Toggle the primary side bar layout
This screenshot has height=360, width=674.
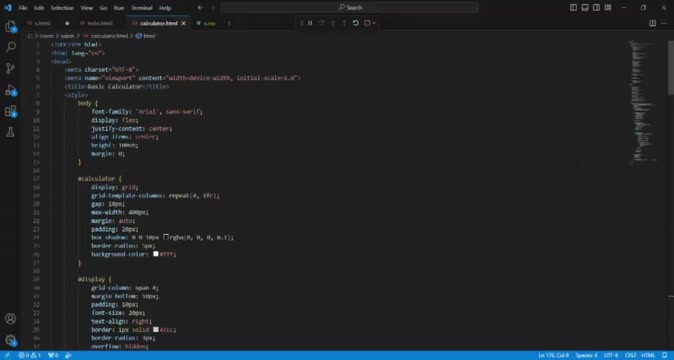pos(573,7)
